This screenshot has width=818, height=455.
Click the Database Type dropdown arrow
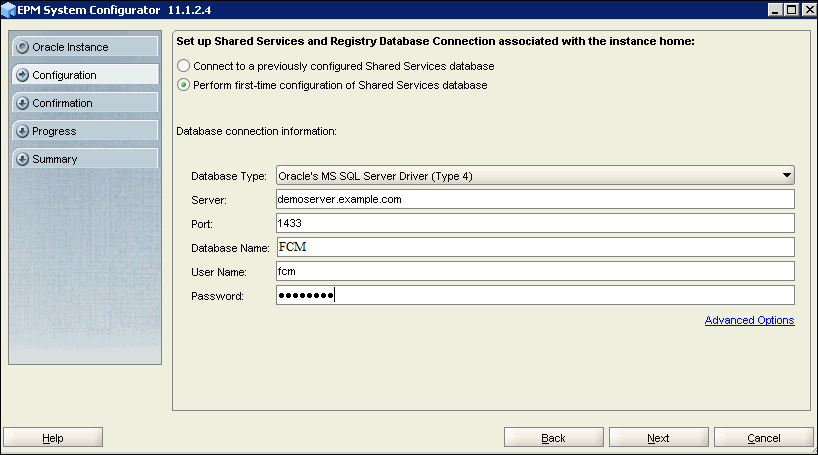pyautogui.click(x=787, y=176)
